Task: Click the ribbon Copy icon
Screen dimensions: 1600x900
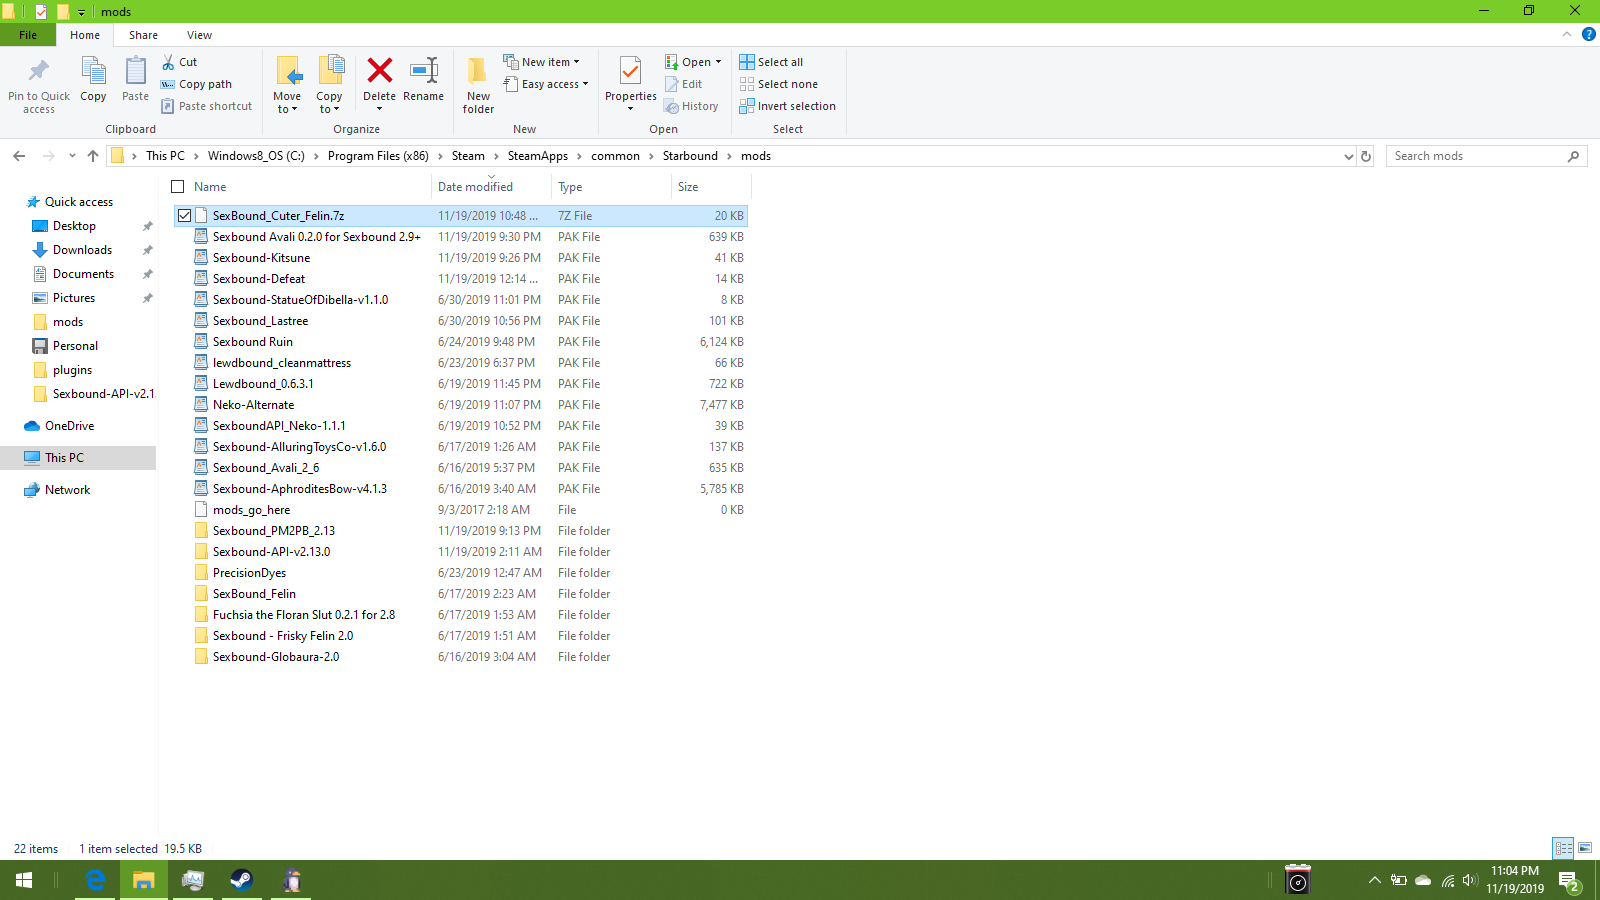Action: click(x=93, y=79)
